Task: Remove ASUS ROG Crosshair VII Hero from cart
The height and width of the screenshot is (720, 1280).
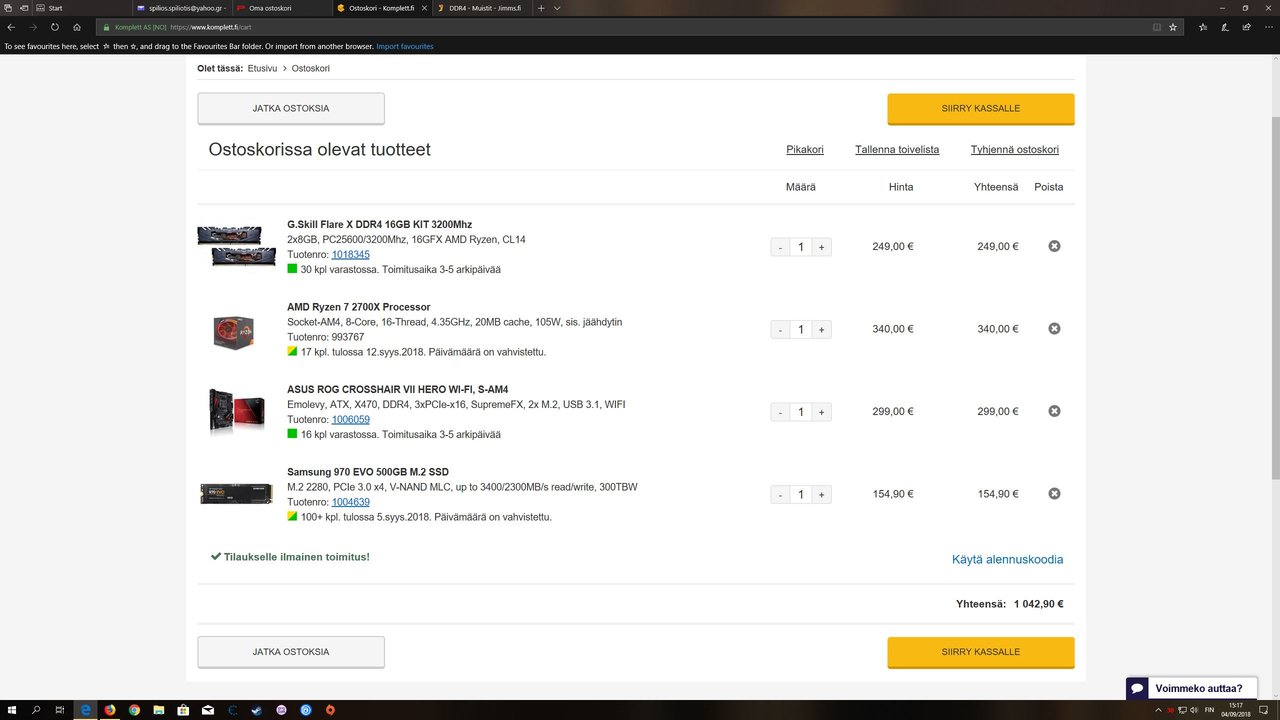Action: pos(1054,411)
